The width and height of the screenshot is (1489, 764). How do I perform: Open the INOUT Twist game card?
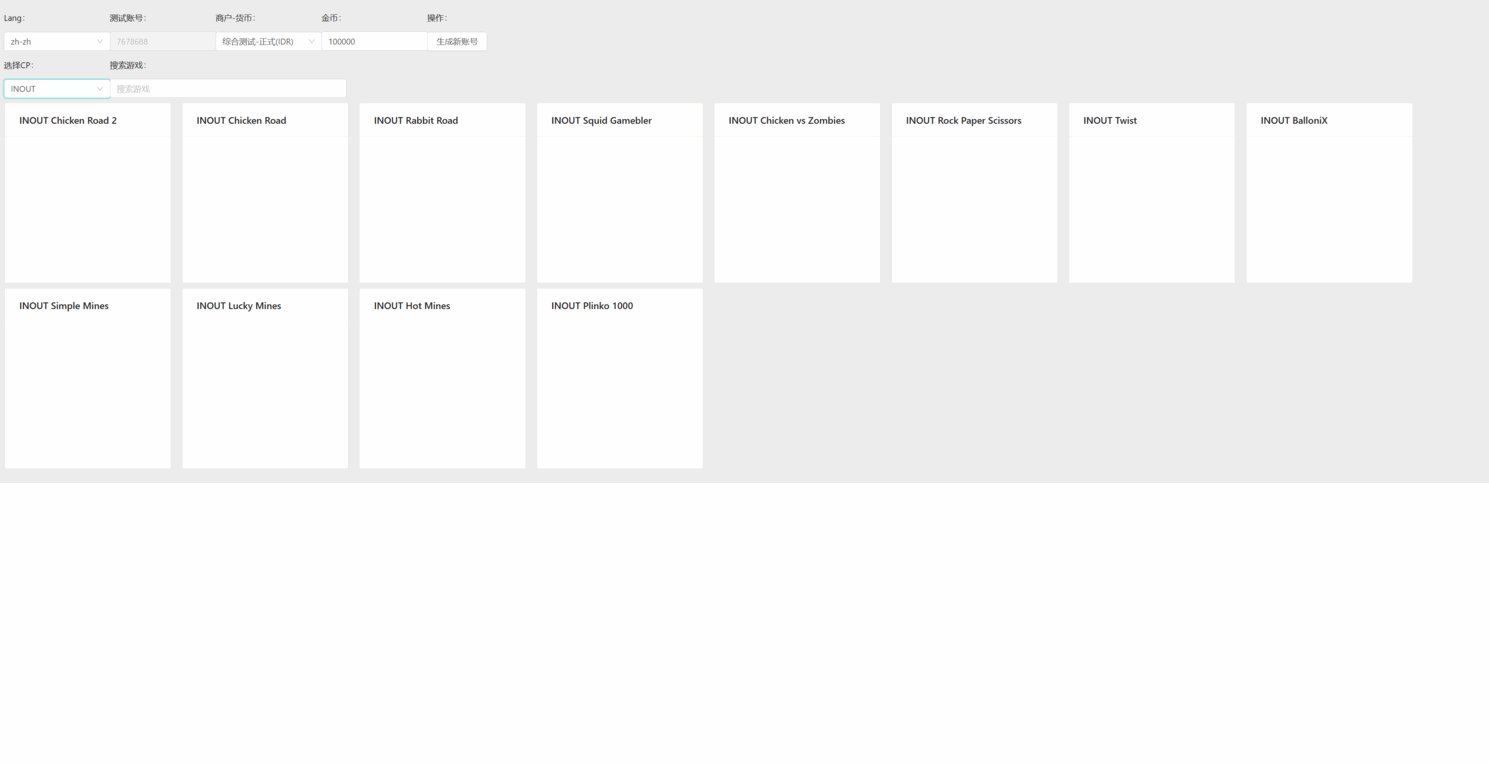[x=1151, y=193]
